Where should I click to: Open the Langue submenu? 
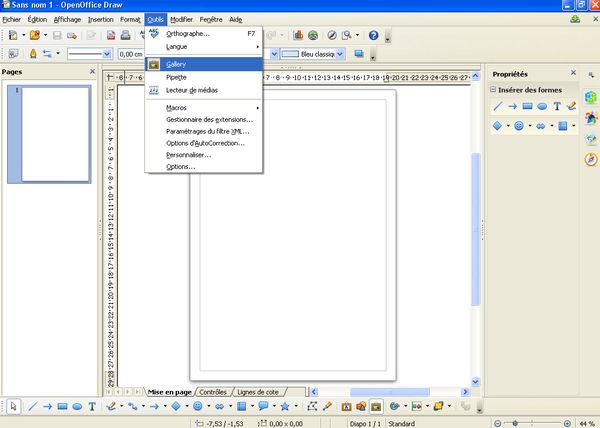(x=204, y=47)
